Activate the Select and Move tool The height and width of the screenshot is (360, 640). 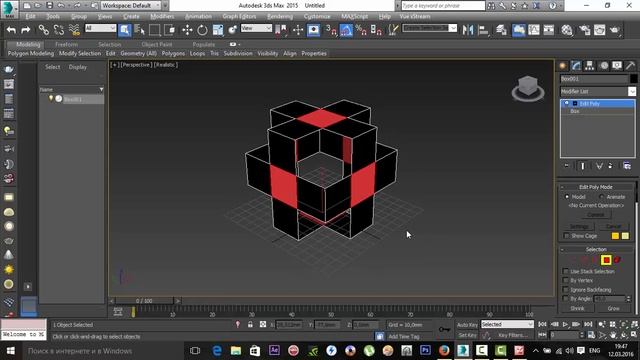coord(187,30)
